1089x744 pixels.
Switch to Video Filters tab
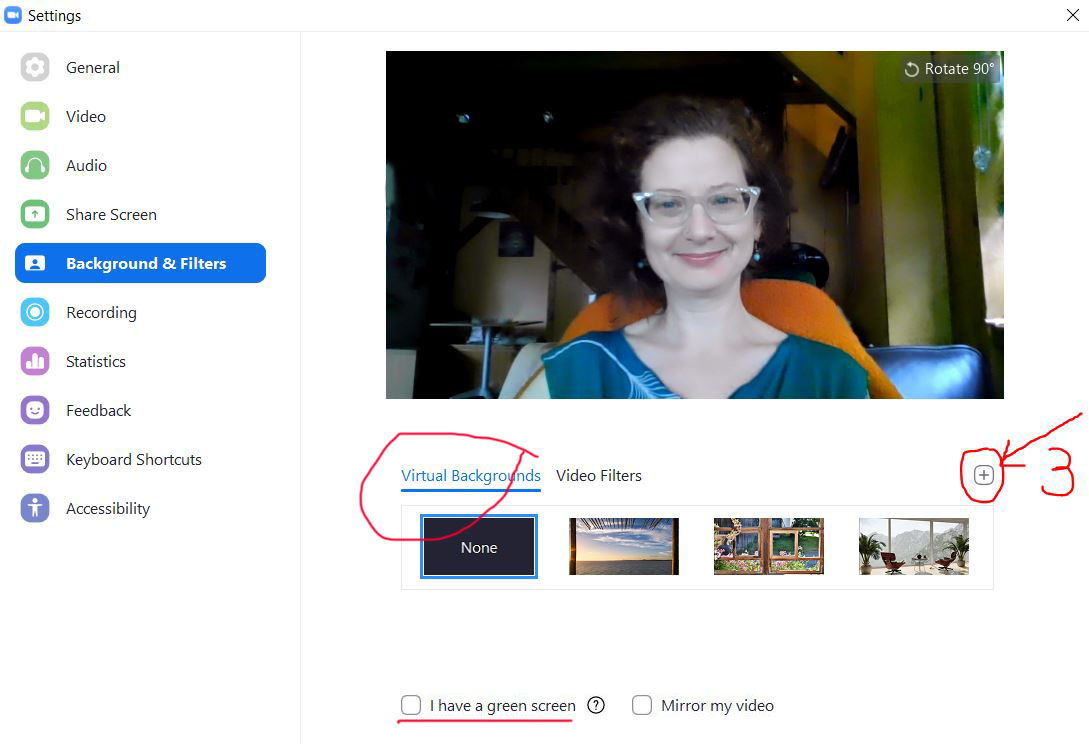pyautogui.click(x=599, y=476)
